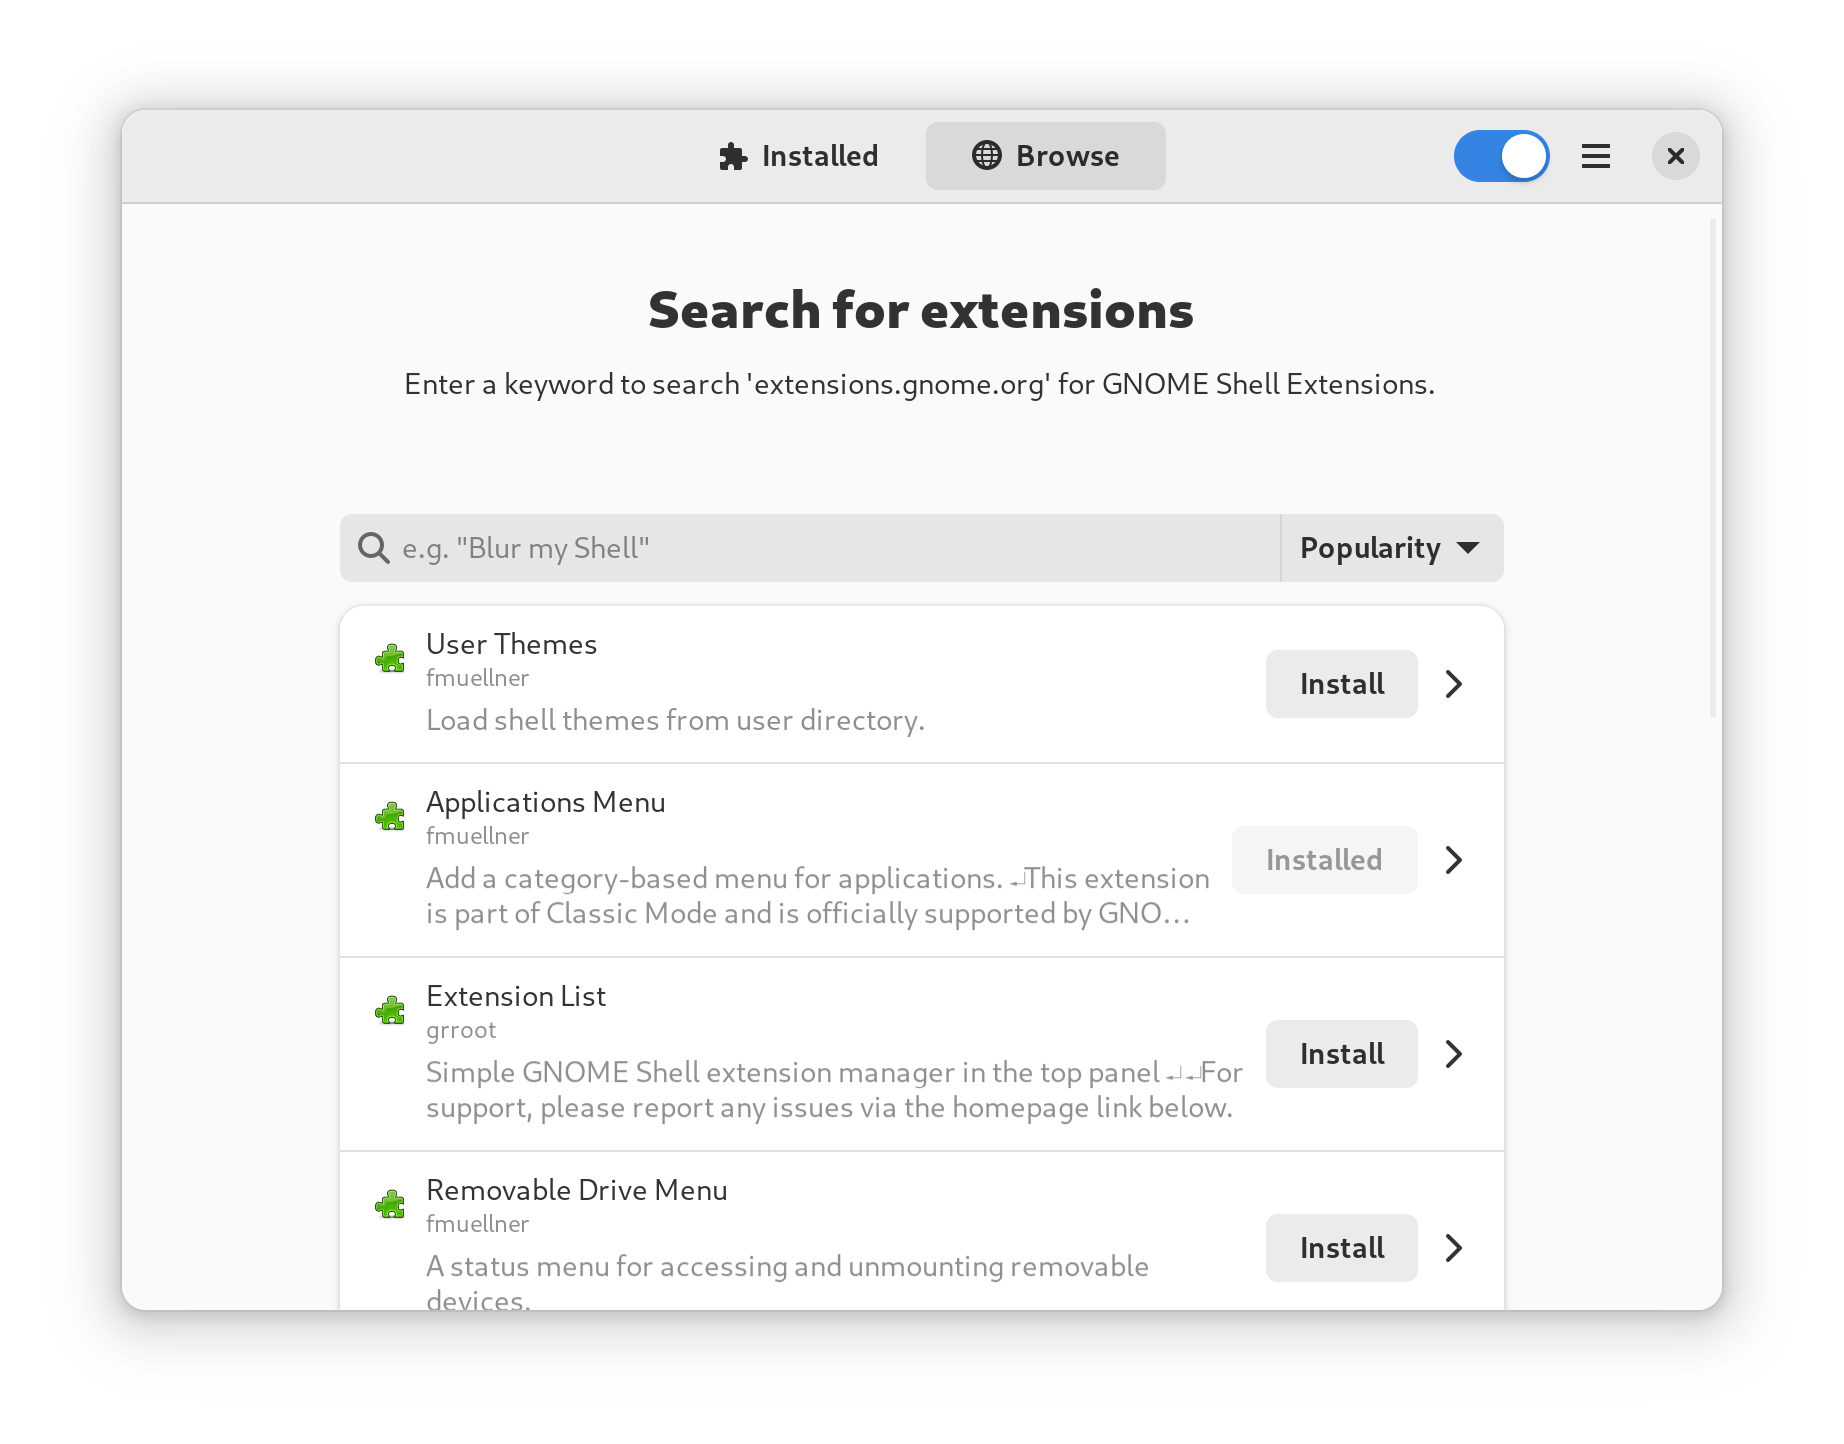Install the User Themes extension
The height and width of the screenshot is (1444, 1844).
tap(1341, 684)
